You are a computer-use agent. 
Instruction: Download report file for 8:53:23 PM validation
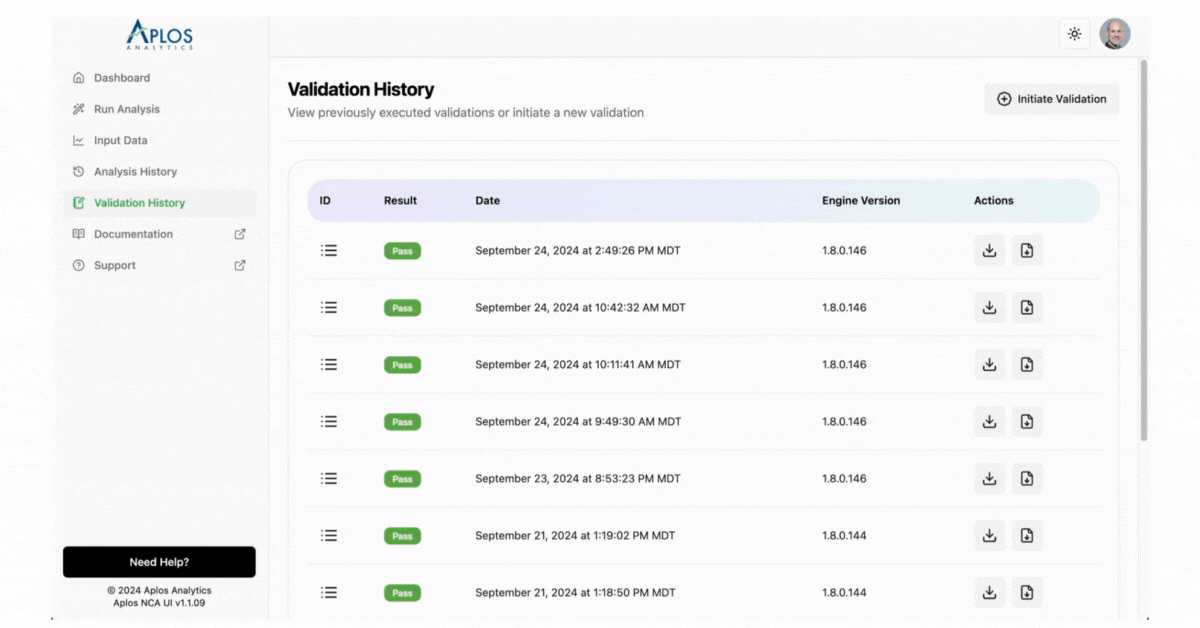click(x=1027, y=478)
